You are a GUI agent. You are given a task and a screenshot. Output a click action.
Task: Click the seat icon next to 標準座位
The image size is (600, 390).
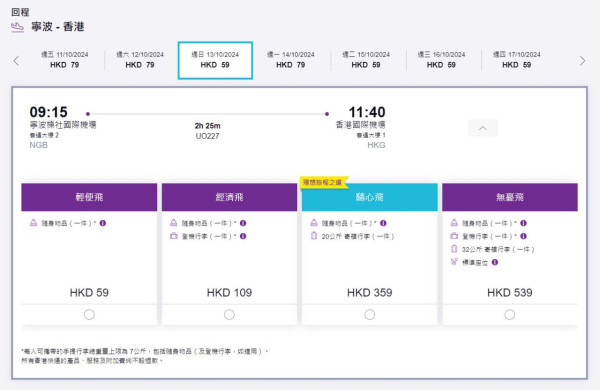coord(454,262)
